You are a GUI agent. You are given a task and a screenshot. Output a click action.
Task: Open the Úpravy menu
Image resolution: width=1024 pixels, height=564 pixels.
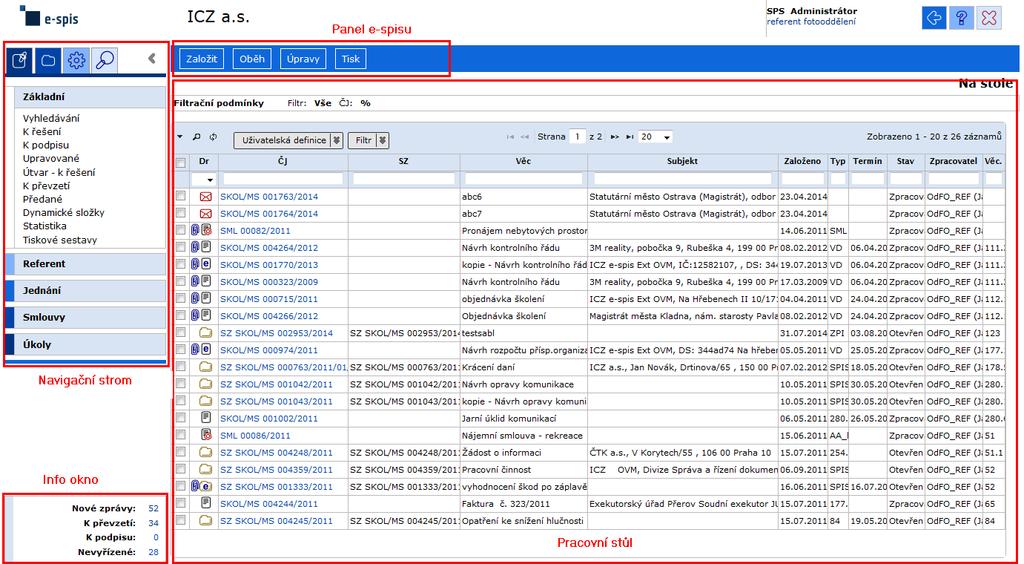[303, 59]
